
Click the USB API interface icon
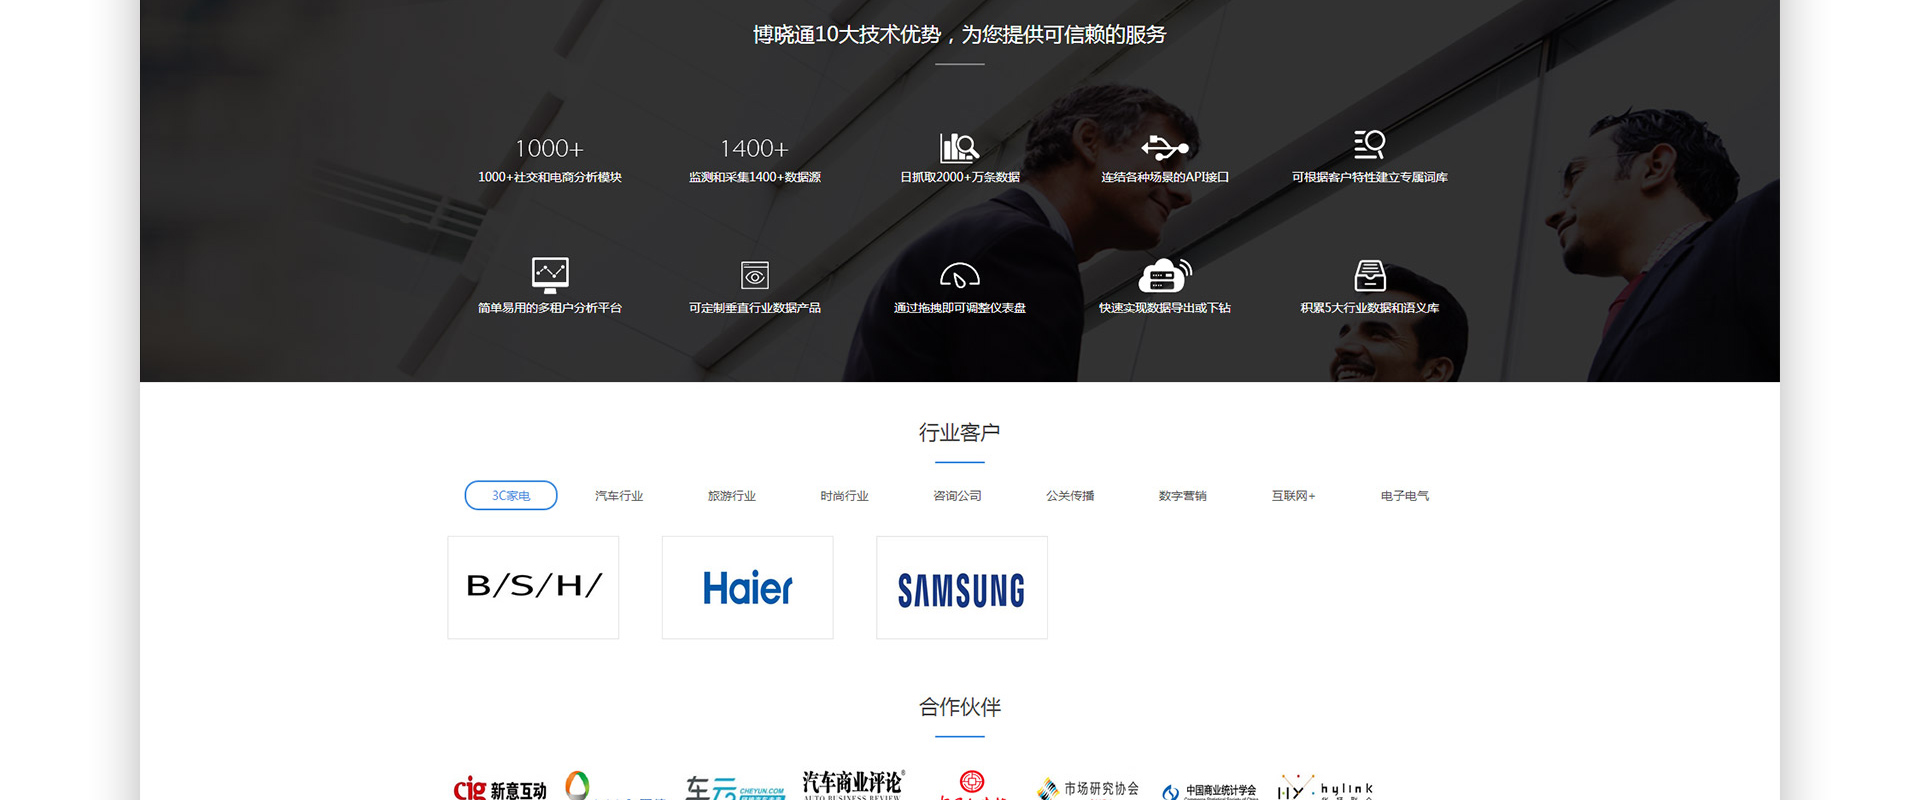[x=1164, y=148]
